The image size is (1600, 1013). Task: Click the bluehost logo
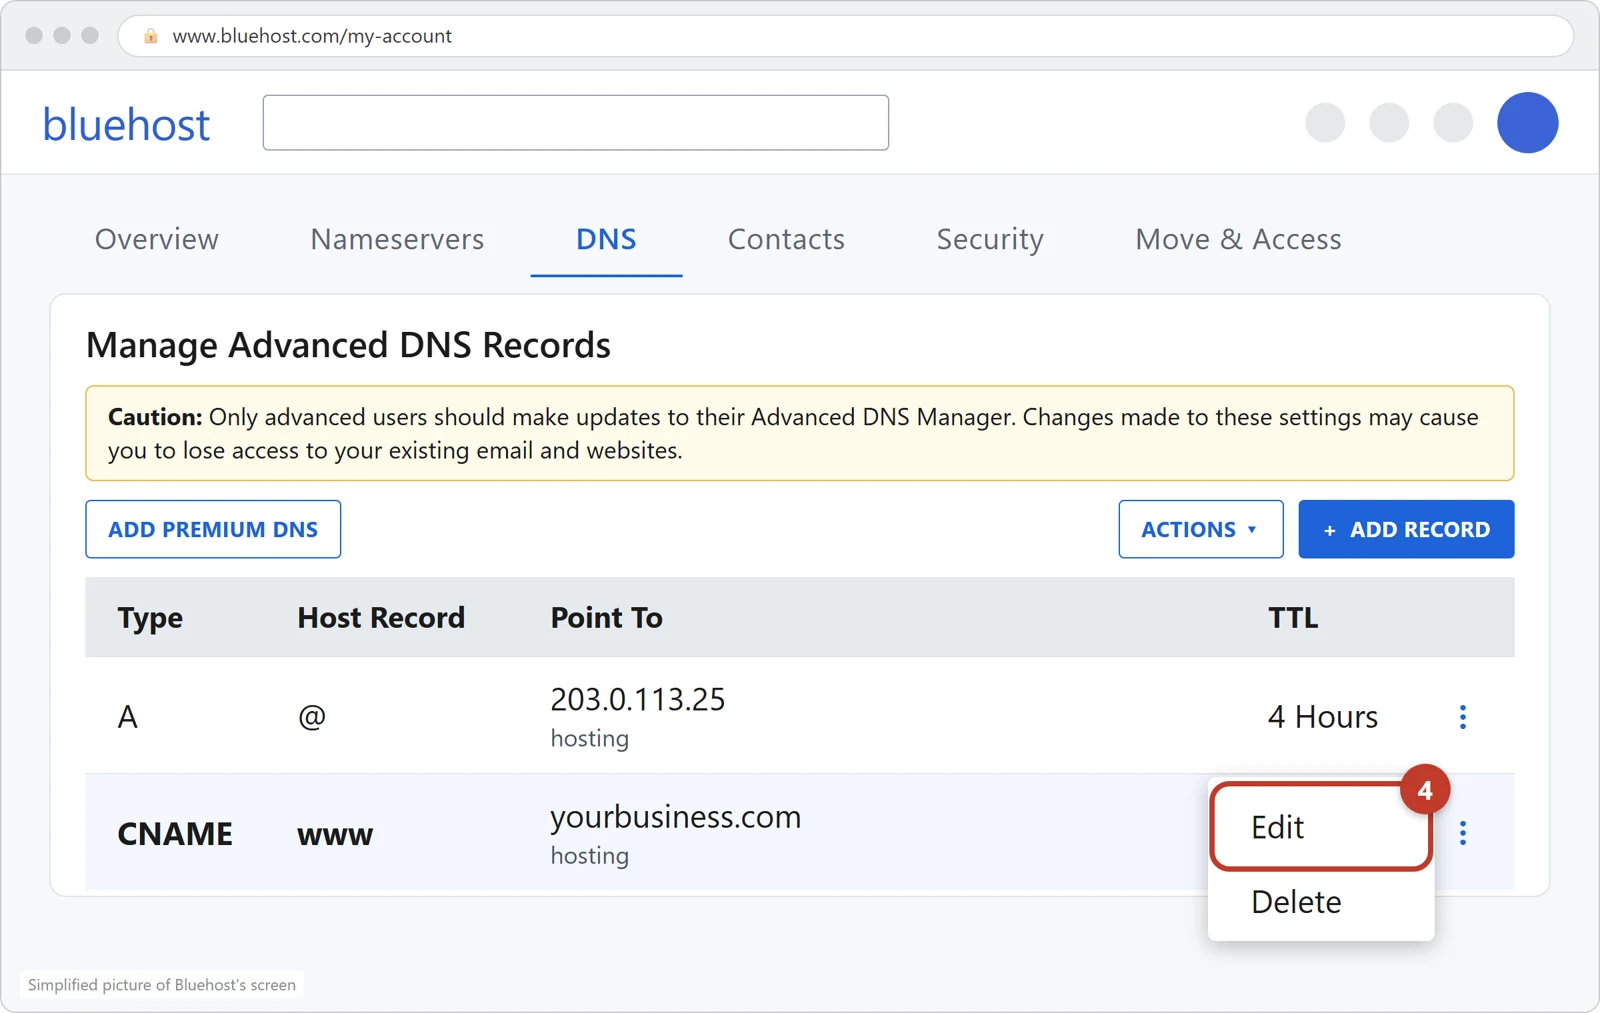pos(126,125)
